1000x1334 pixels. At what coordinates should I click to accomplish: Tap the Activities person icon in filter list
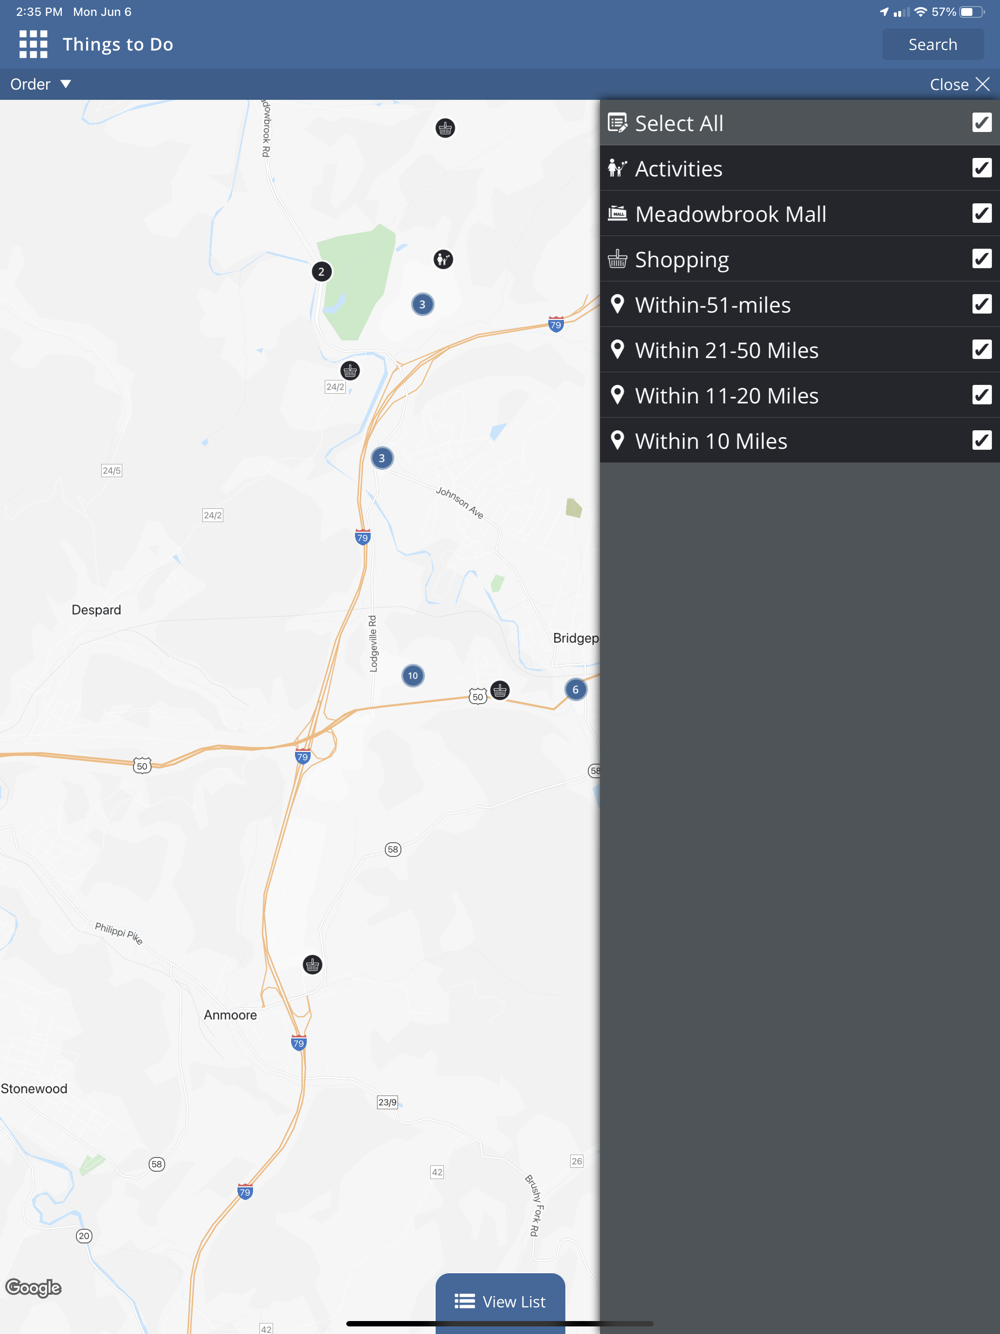coord(618,168)
